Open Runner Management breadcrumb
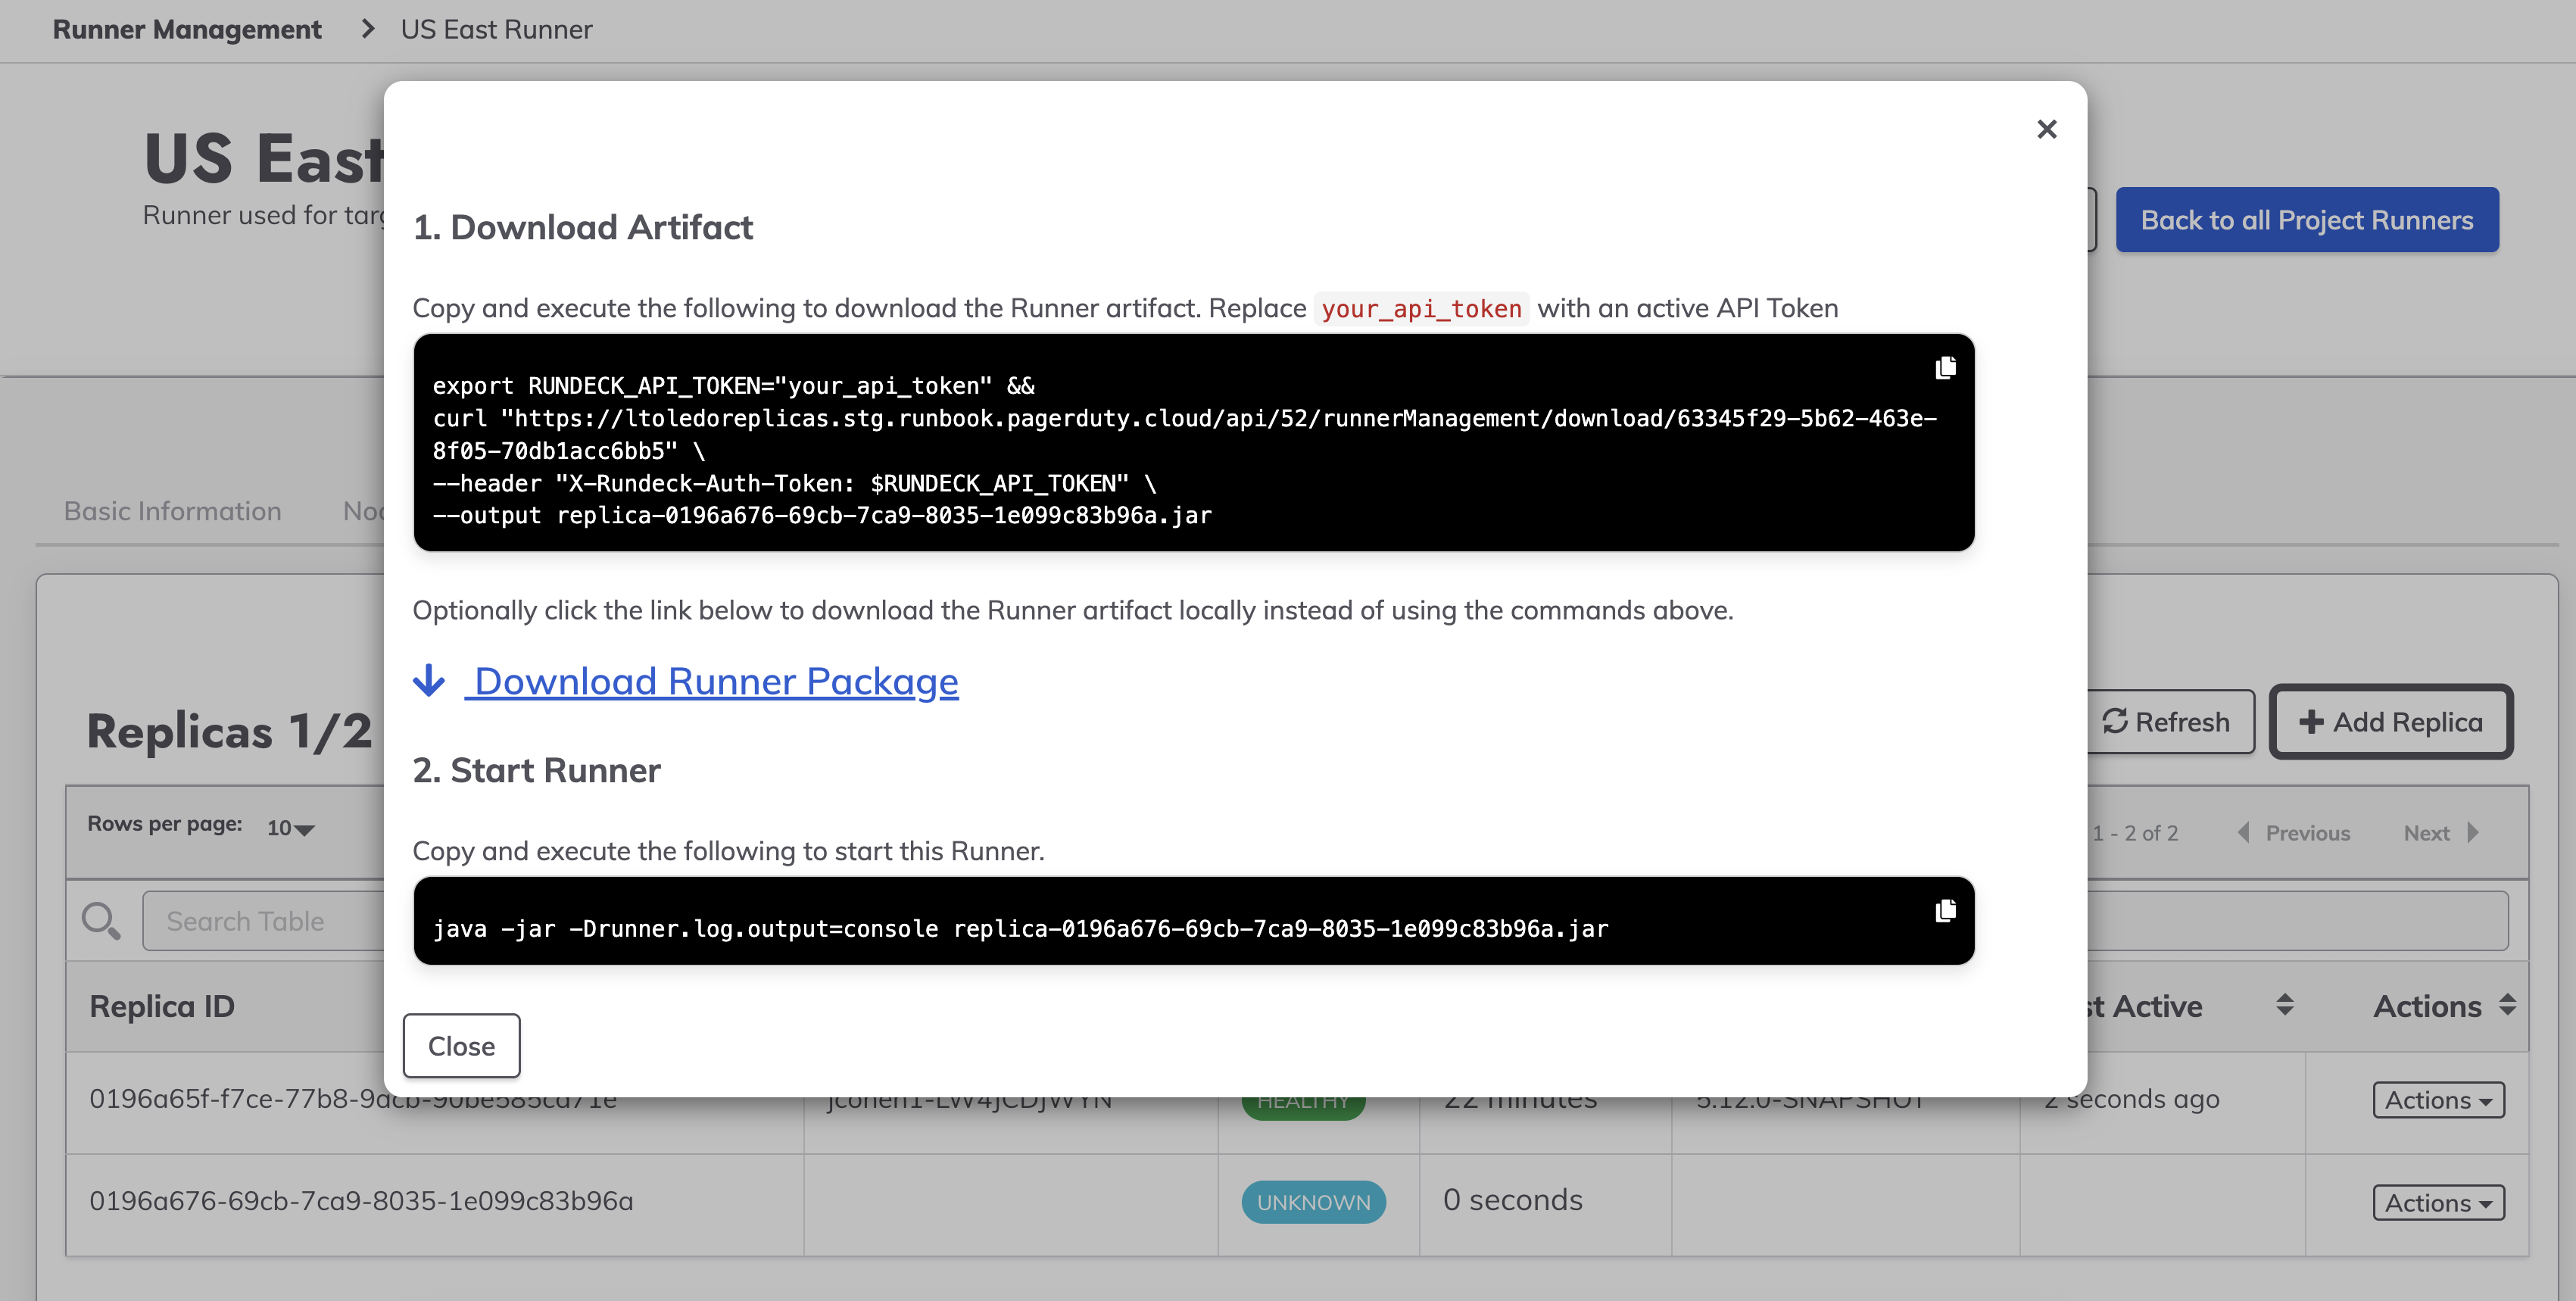The image size is (2576, 1301). 187,30
